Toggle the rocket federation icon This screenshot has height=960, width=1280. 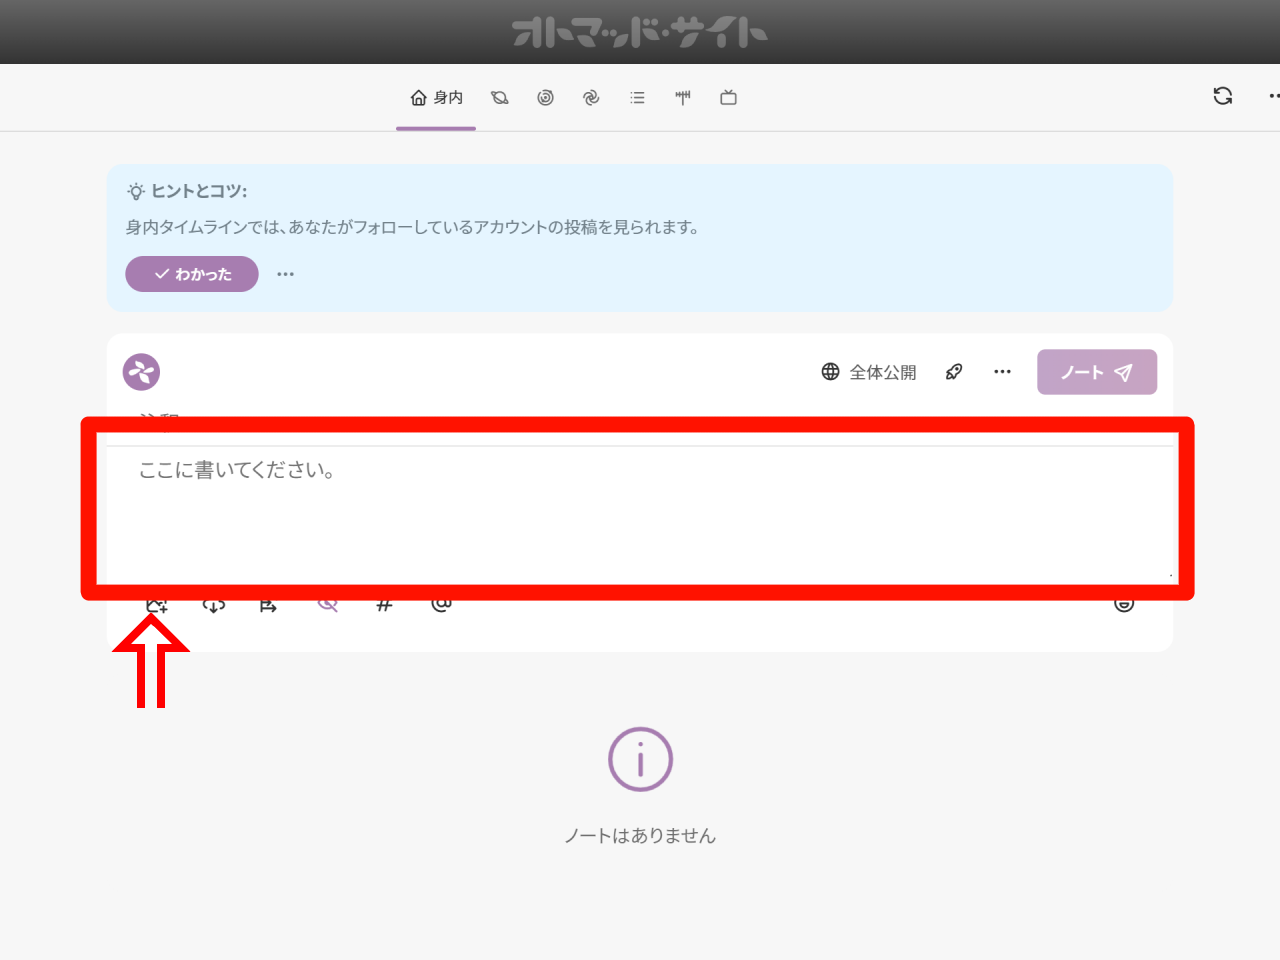pos(954,372)
